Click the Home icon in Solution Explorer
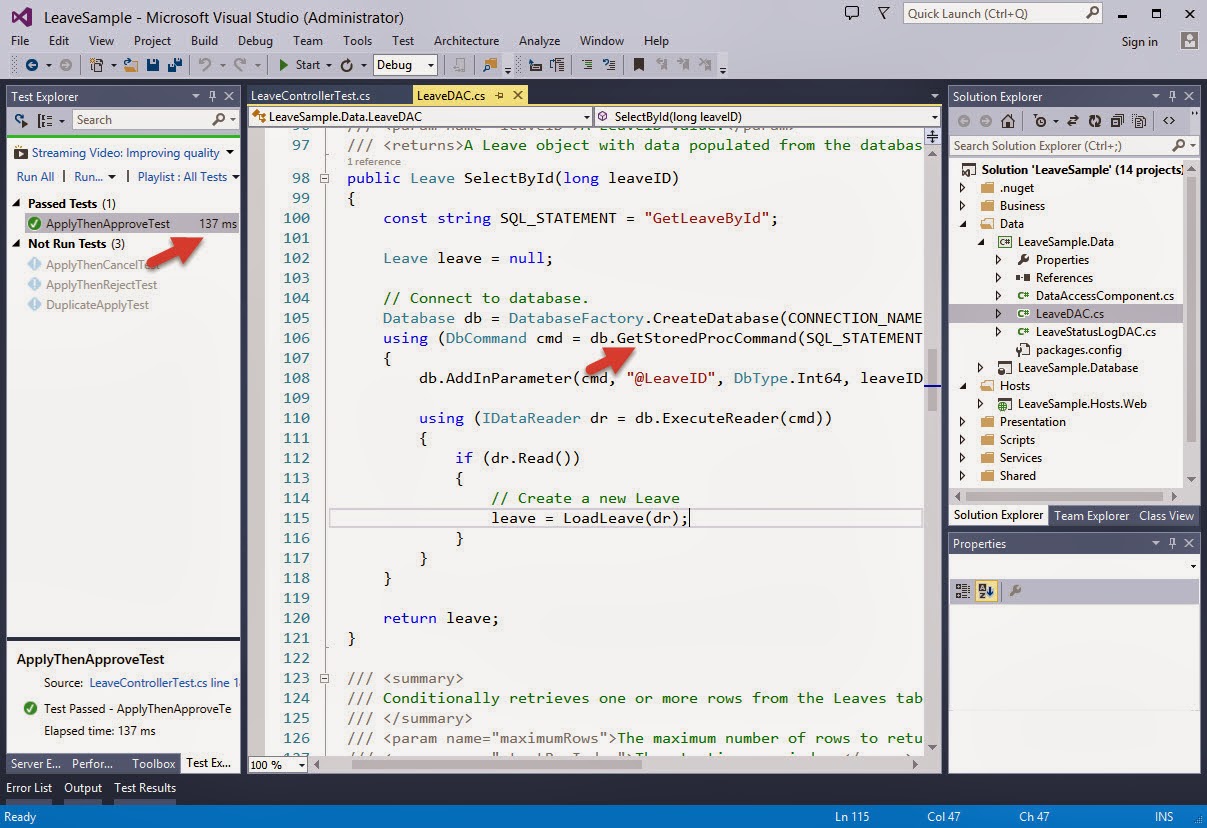This screenshot has width=1207, height=828. click(1008, 121)
